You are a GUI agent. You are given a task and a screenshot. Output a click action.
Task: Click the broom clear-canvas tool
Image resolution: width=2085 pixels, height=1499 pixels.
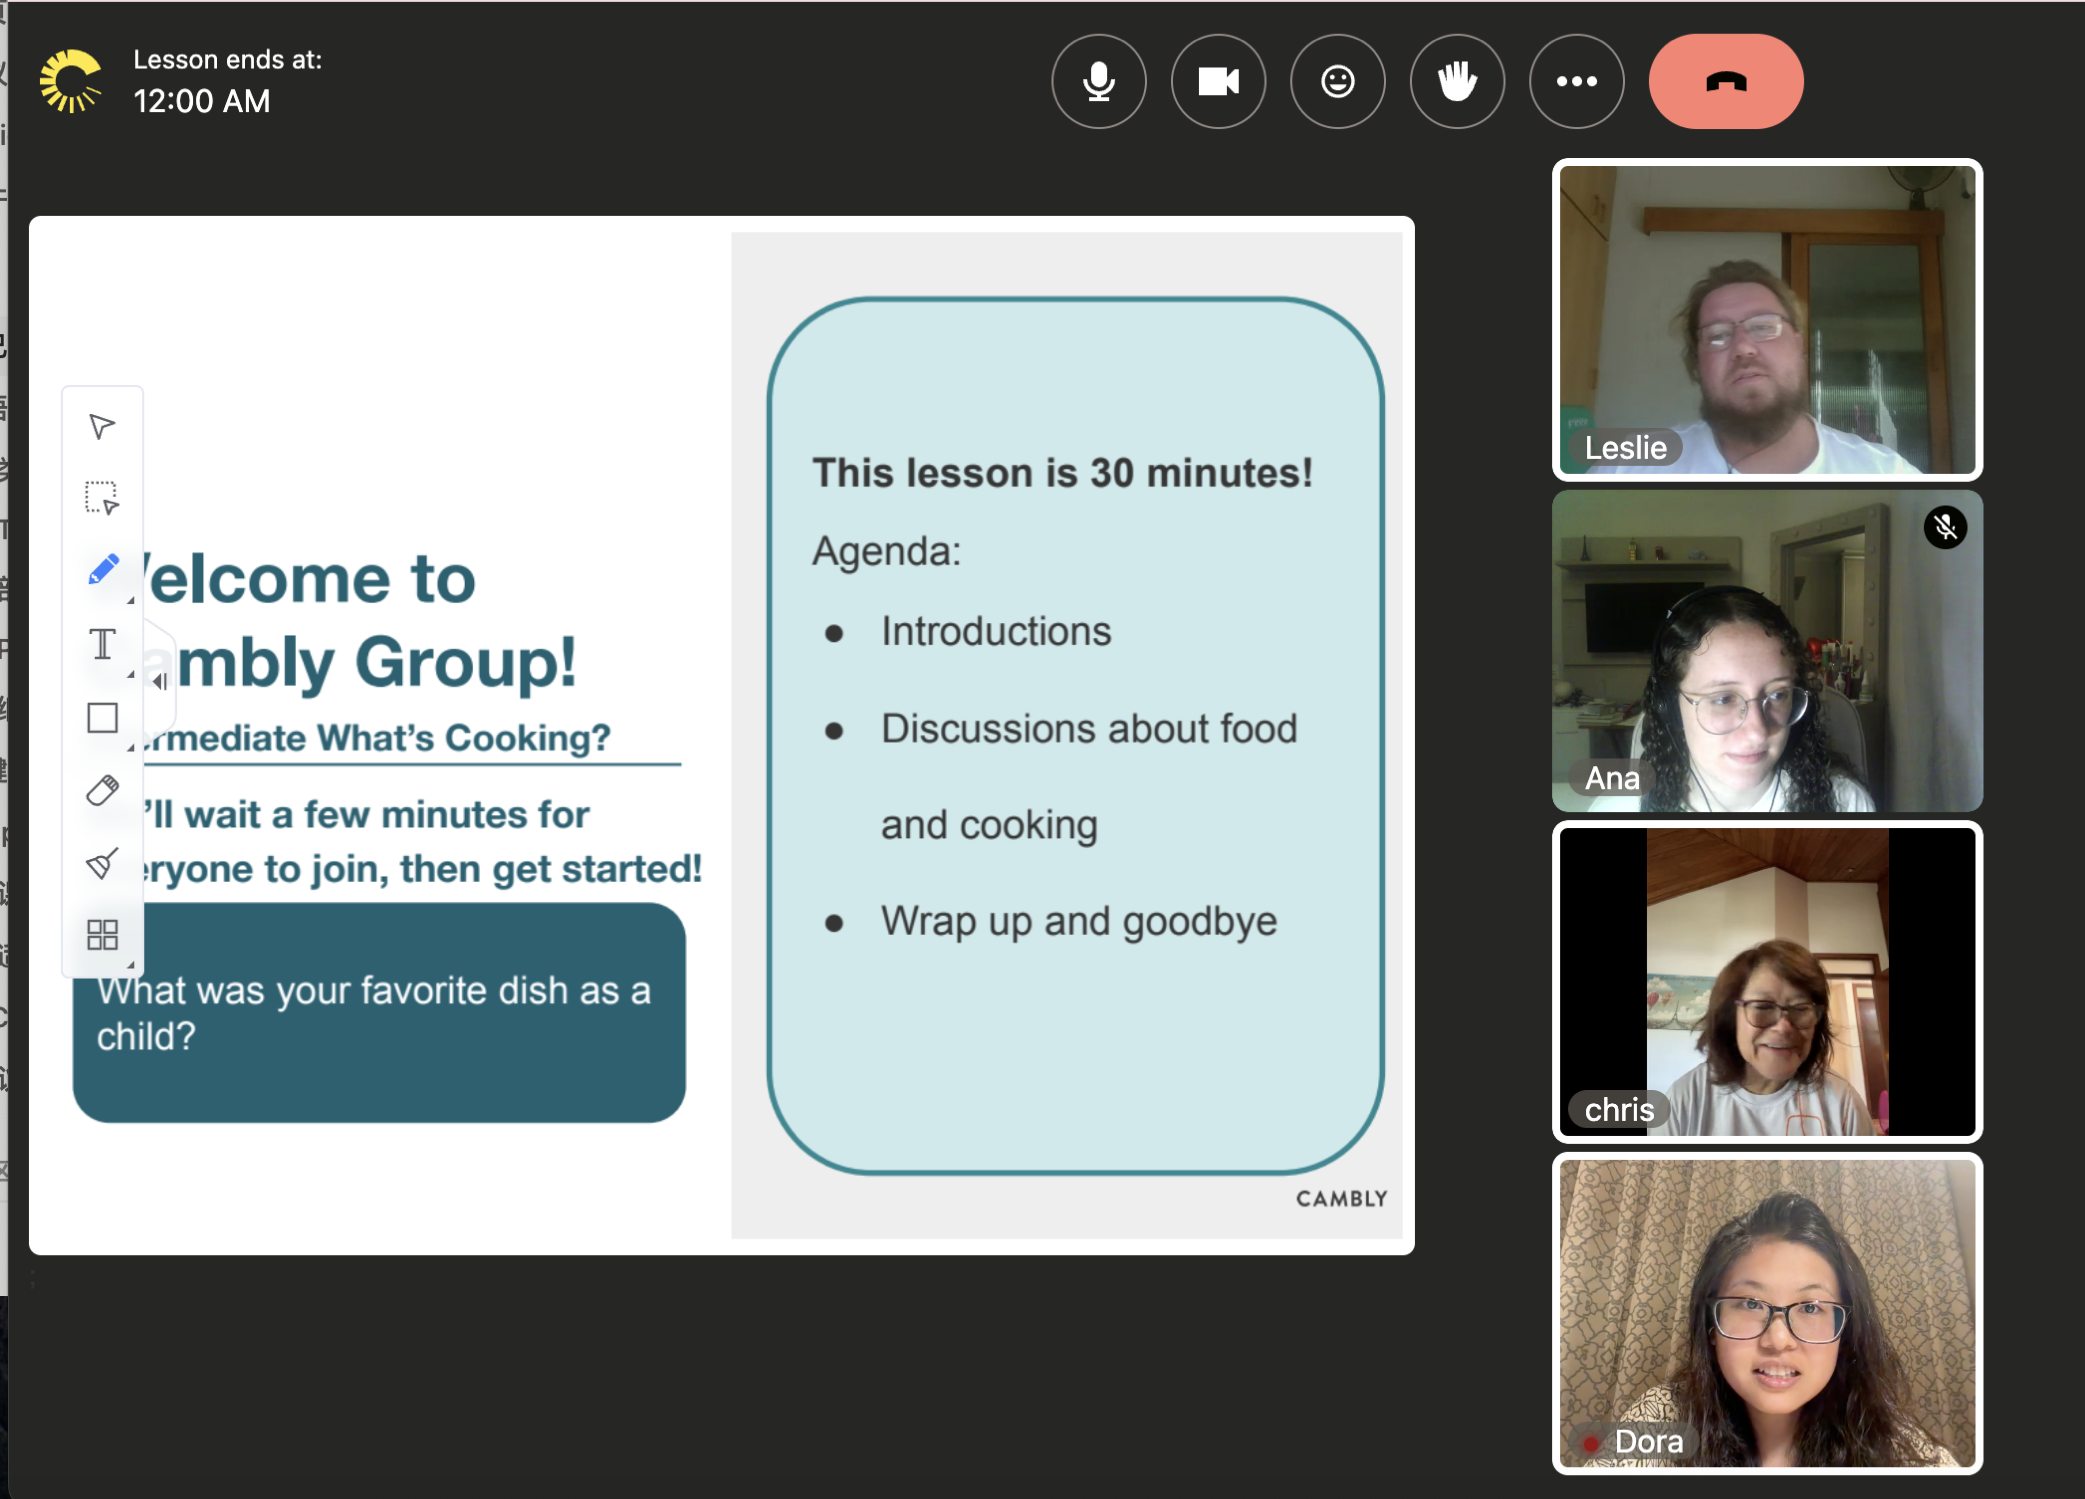tap(102, 863)
